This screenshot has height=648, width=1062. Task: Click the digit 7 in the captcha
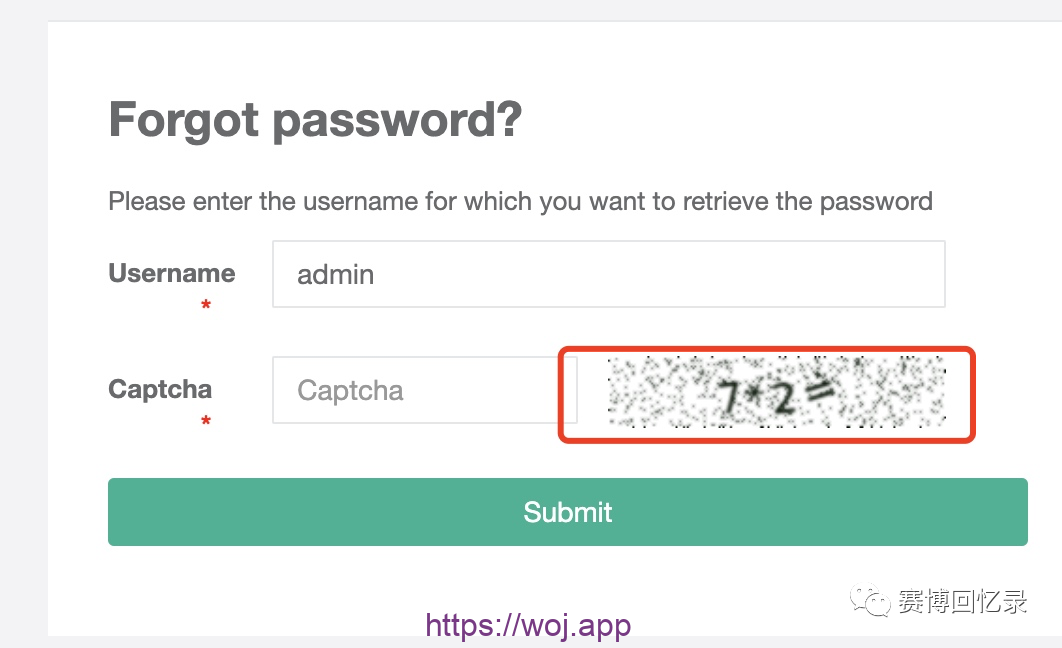(729, 399)
